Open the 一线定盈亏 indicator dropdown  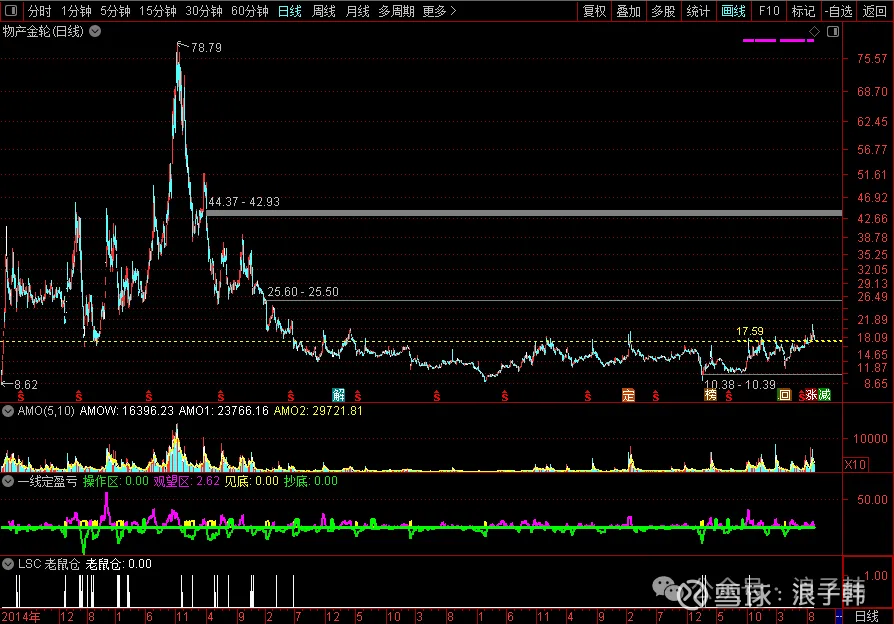coord(8,481)
